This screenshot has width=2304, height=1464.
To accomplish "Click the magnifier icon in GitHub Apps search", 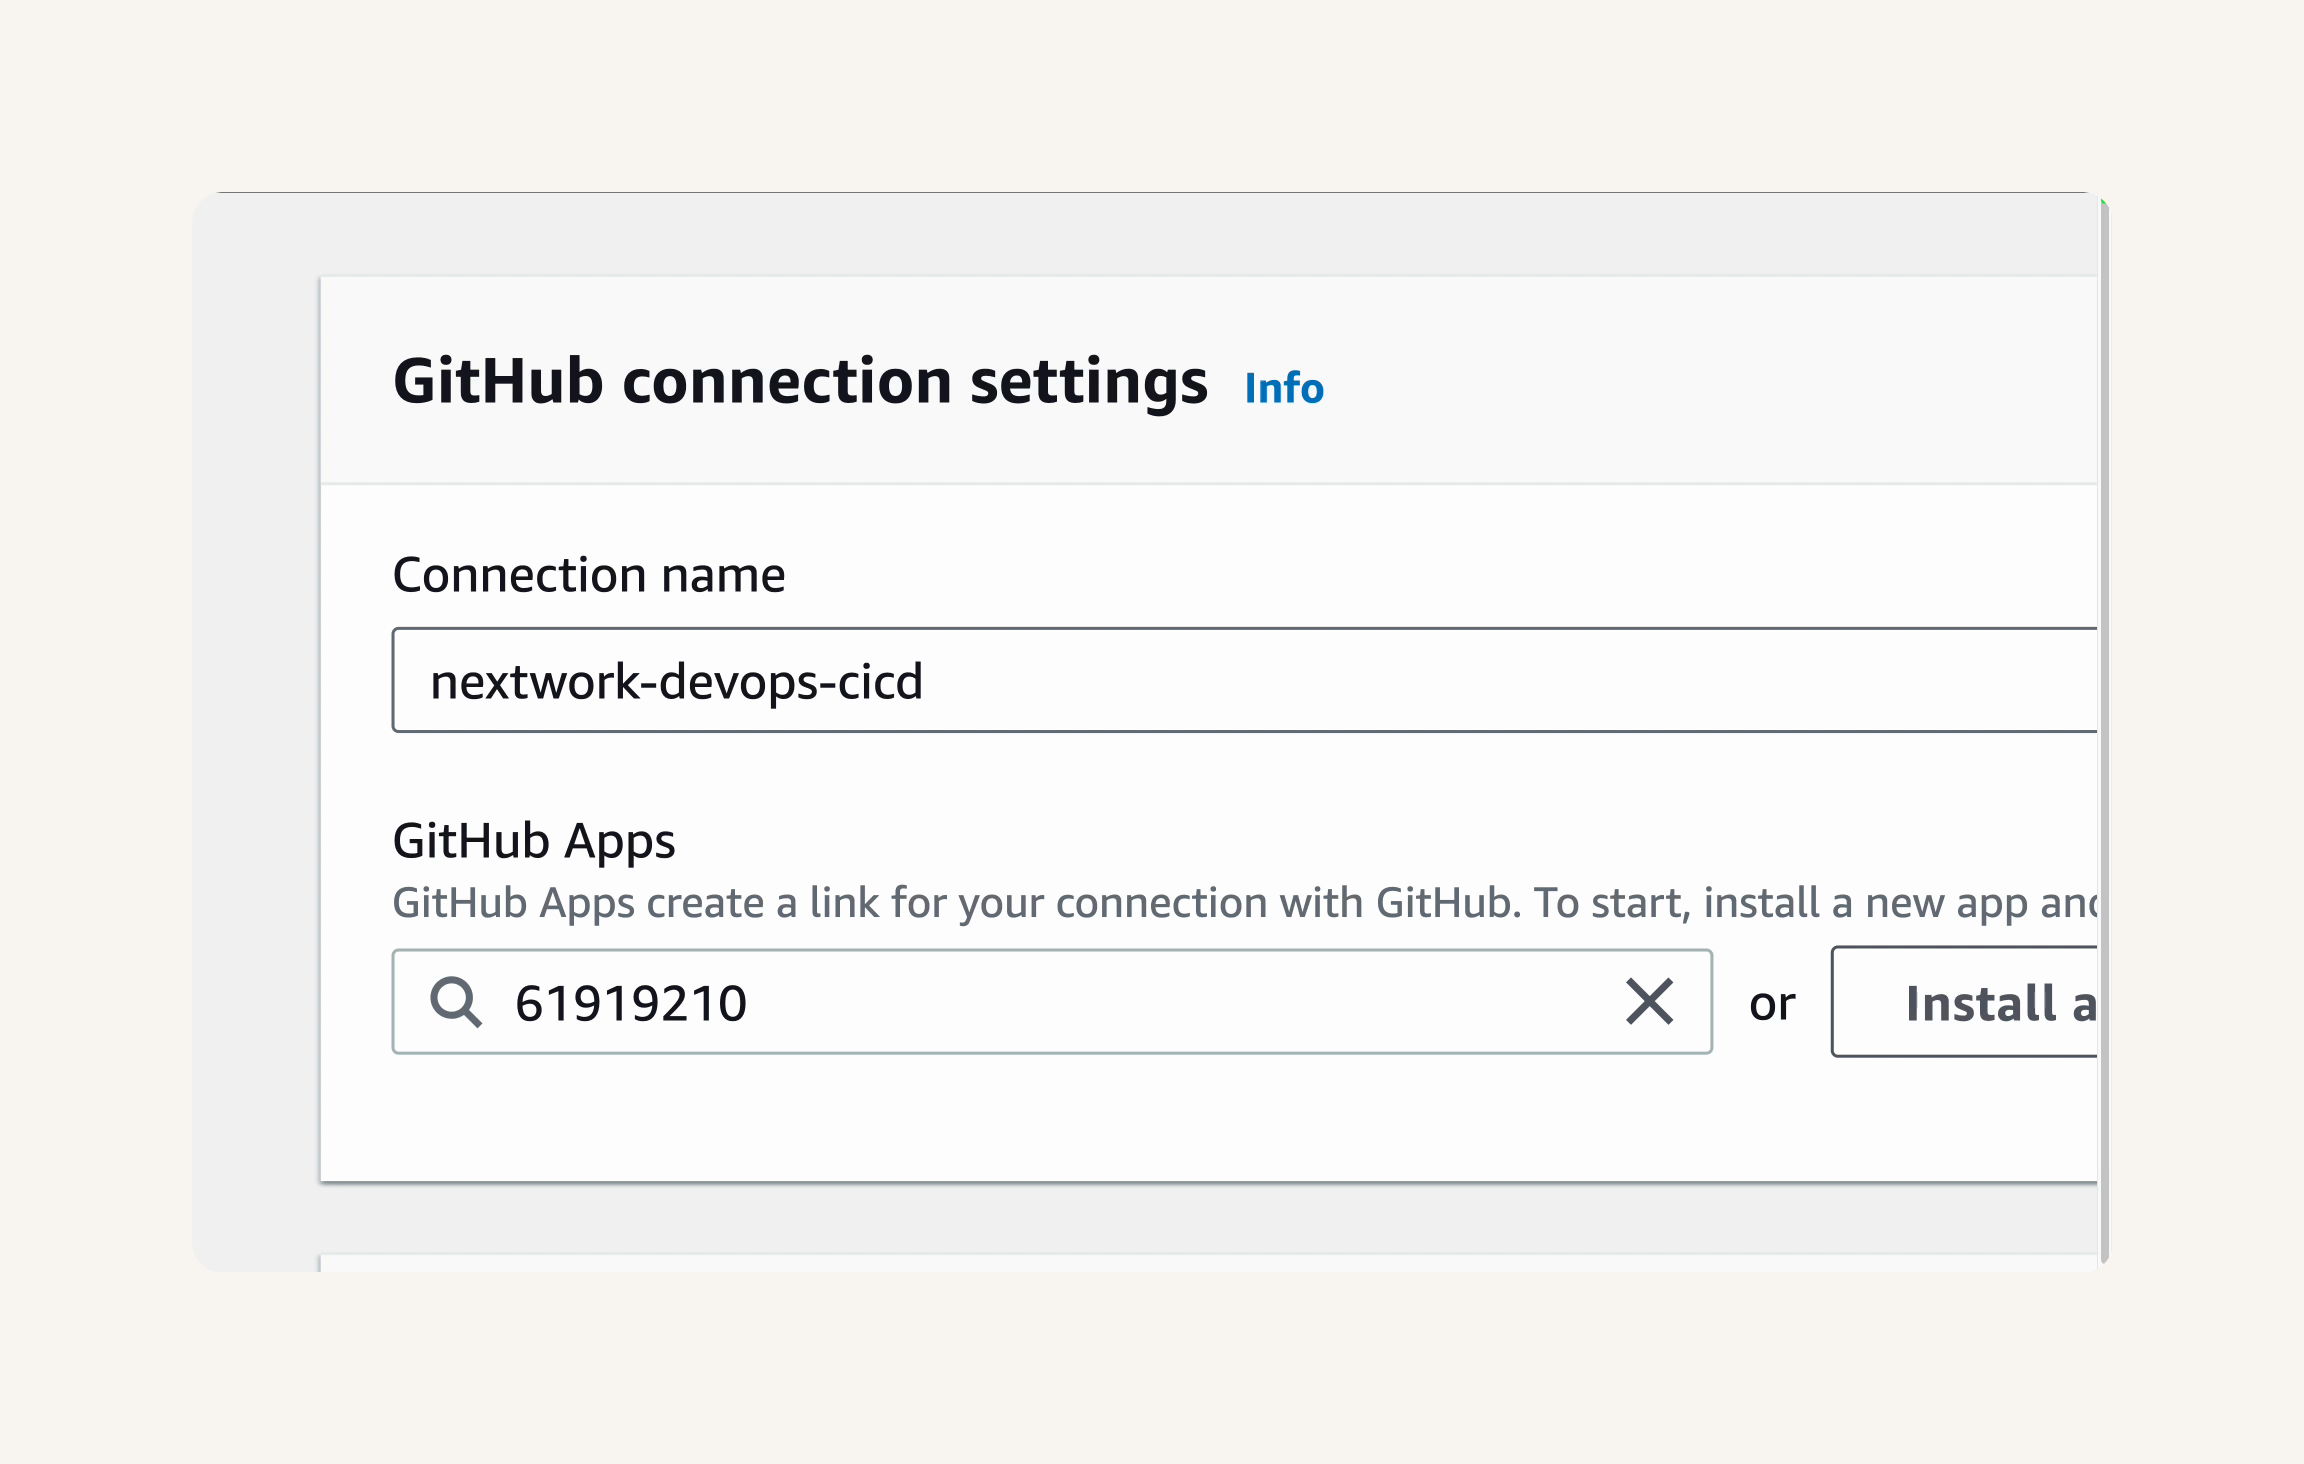I will tap(456, 1002).
